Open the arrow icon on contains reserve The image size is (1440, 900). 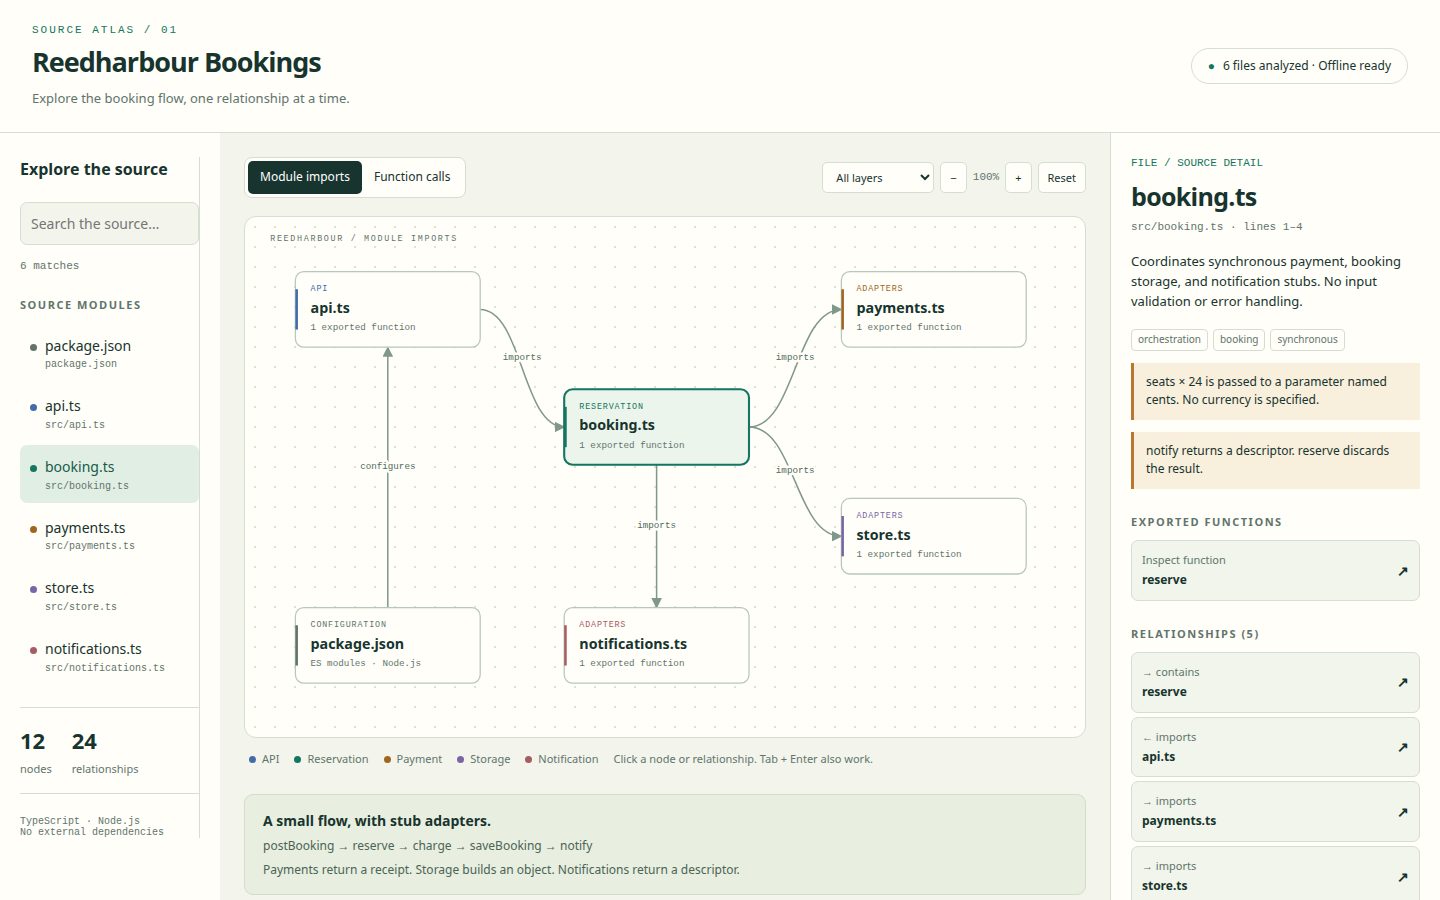[1402, 682]
